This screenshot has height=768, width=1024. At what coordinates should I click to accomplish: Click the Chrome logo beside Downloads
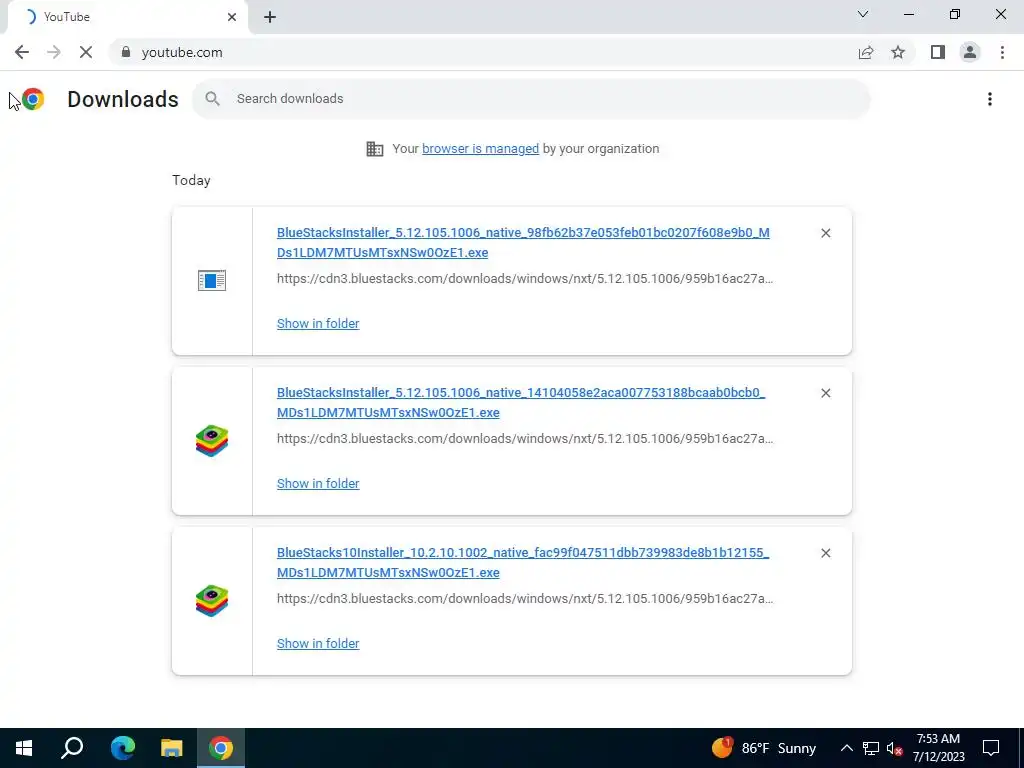click(x=33, y=99)
